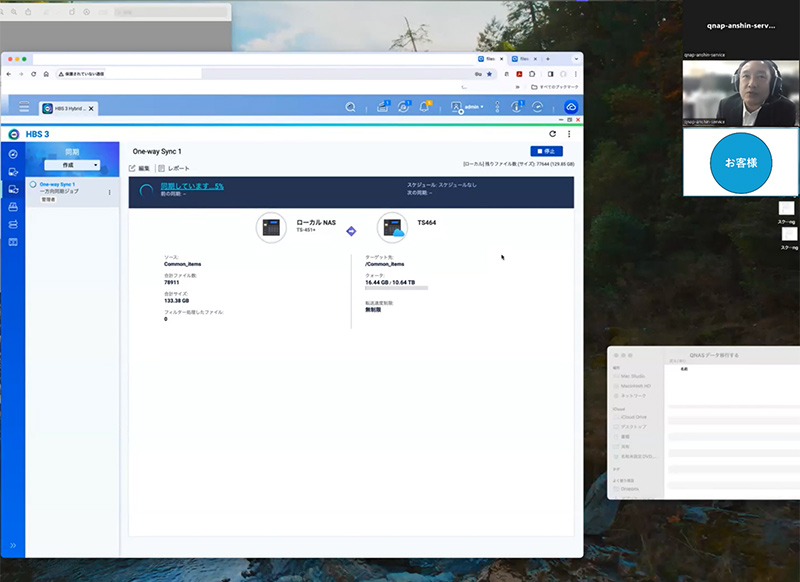Click the sync direction arrow icon
The image size is (800, 582).
(x=351, y=231)
